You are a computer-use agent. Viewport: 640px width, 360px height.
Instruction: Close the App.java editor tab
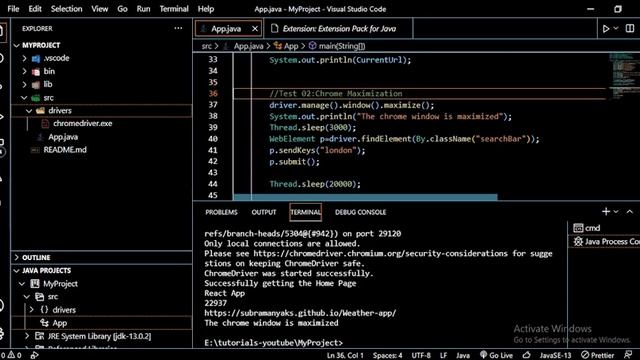(x=255, y=29)
